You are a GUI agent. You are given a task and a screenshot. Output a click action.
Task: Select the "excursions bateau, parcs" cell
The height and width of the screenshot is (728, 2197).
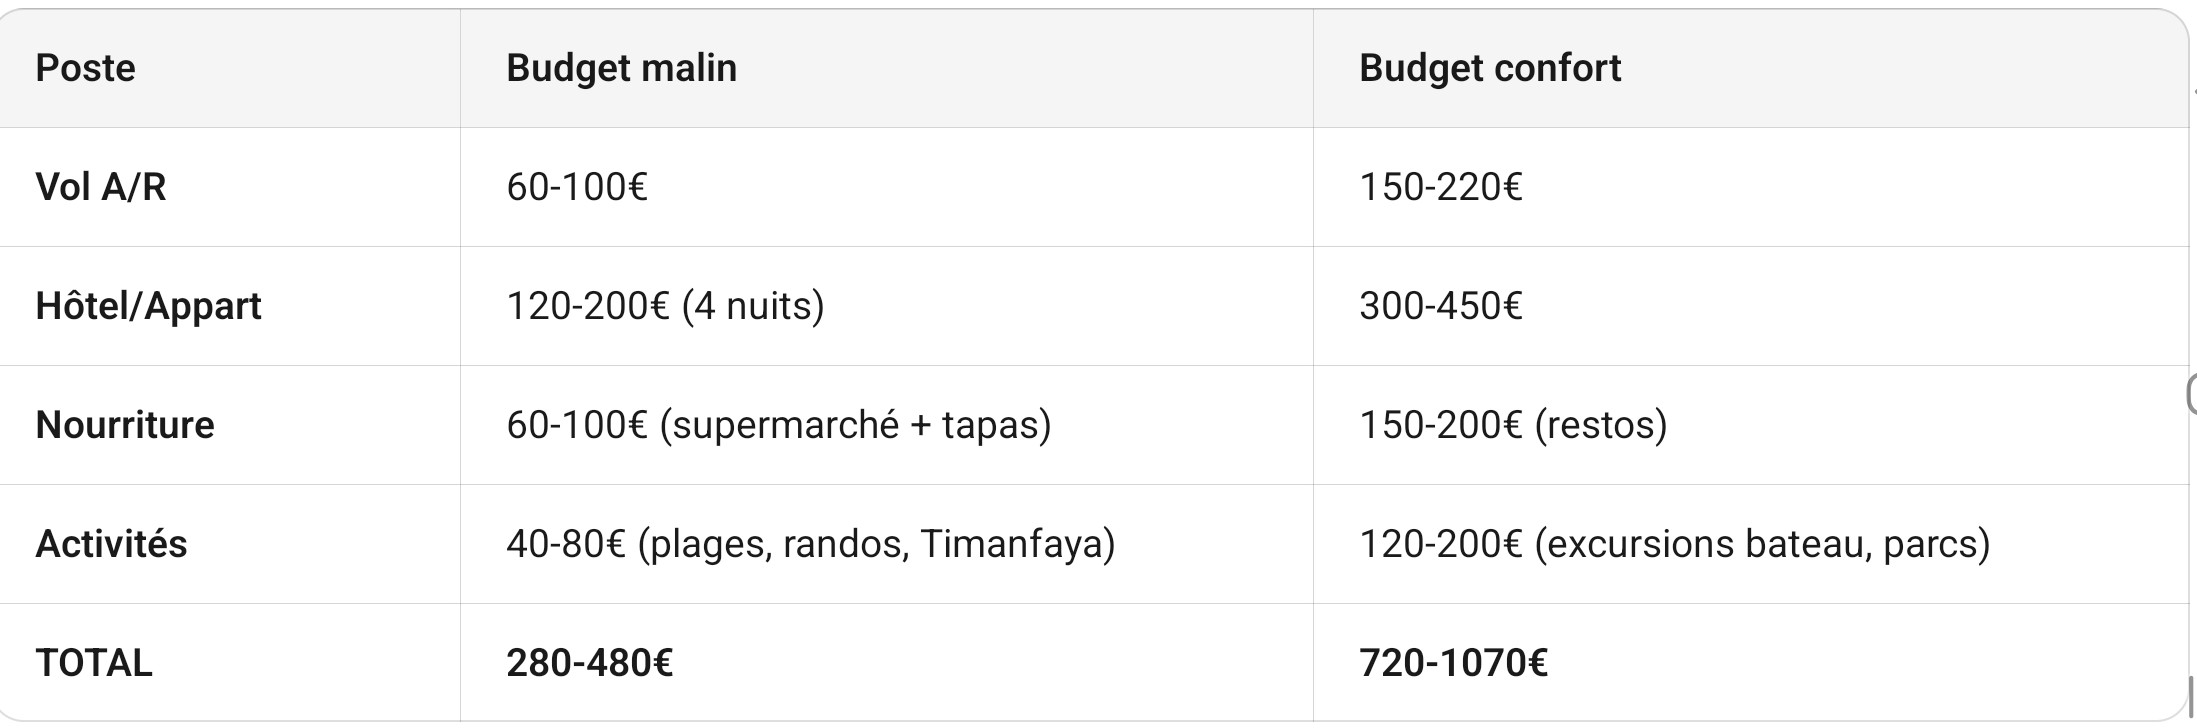[1674, 544]
